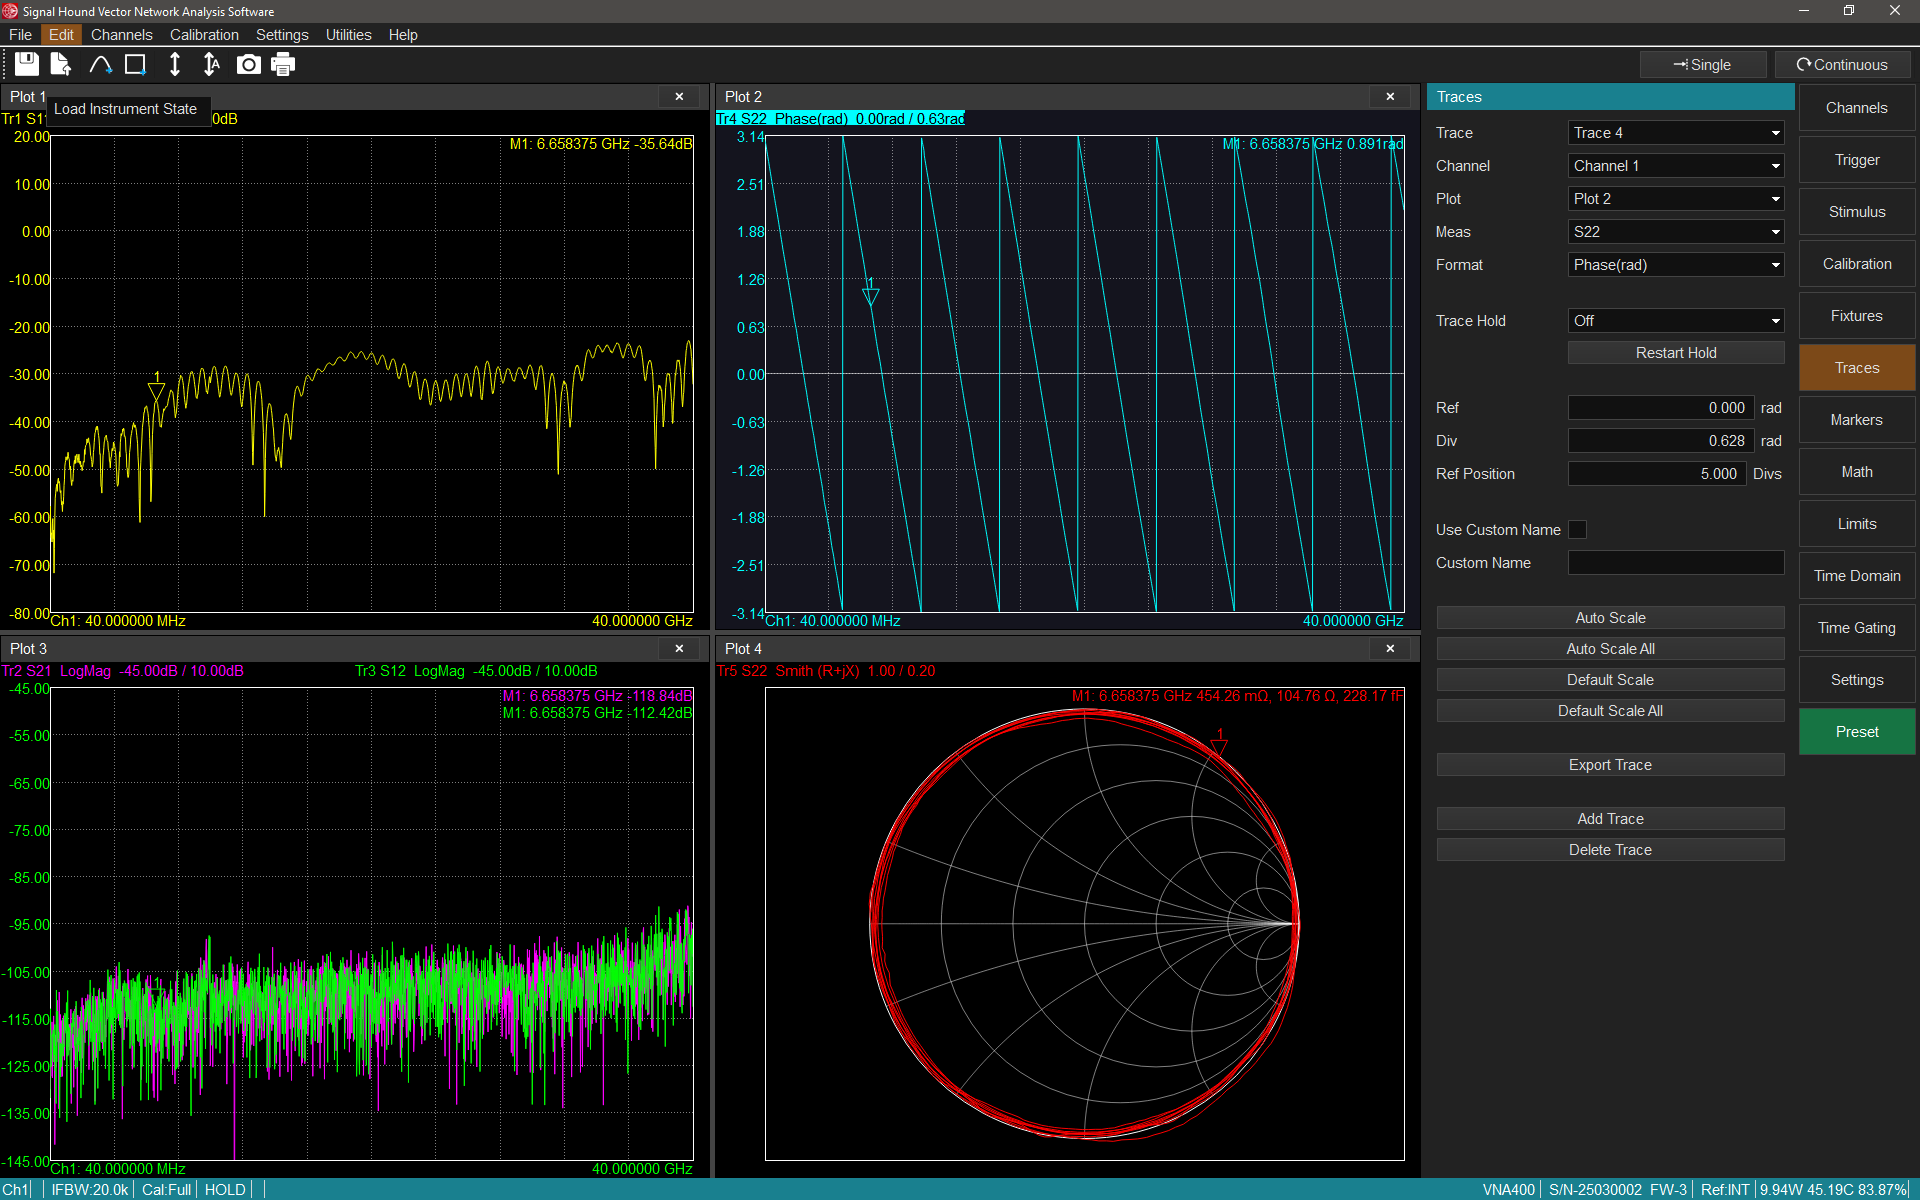
Task: Click the Div value input field
Action: coord(1659,441)
